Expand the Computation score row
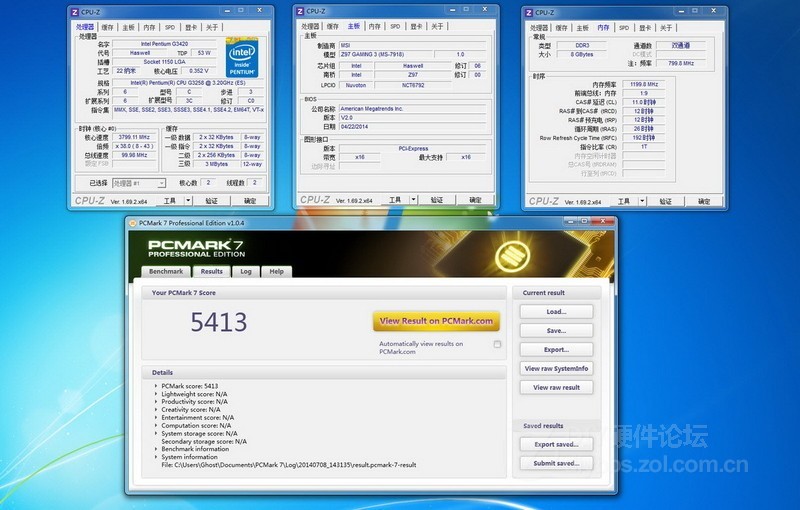 tap(156, 425)
